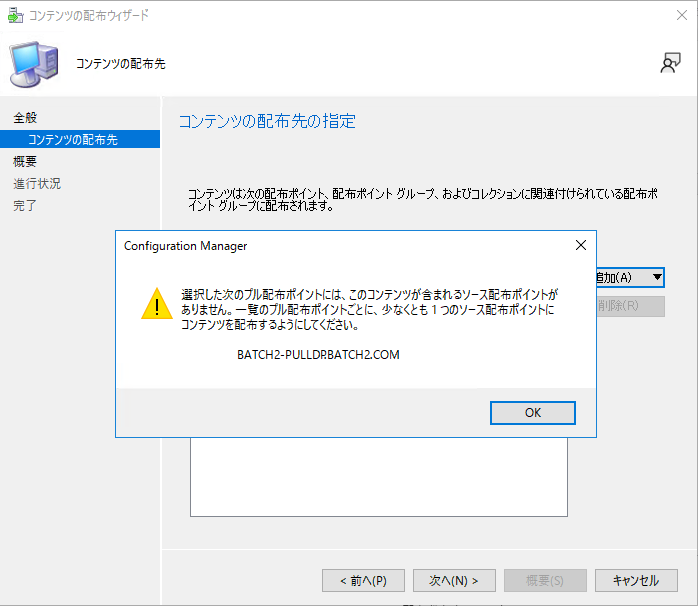Close the Configuration Manager warning dialog
Image resolution: width=698 pixels, height=606 pixels.
tap(580, 245)
